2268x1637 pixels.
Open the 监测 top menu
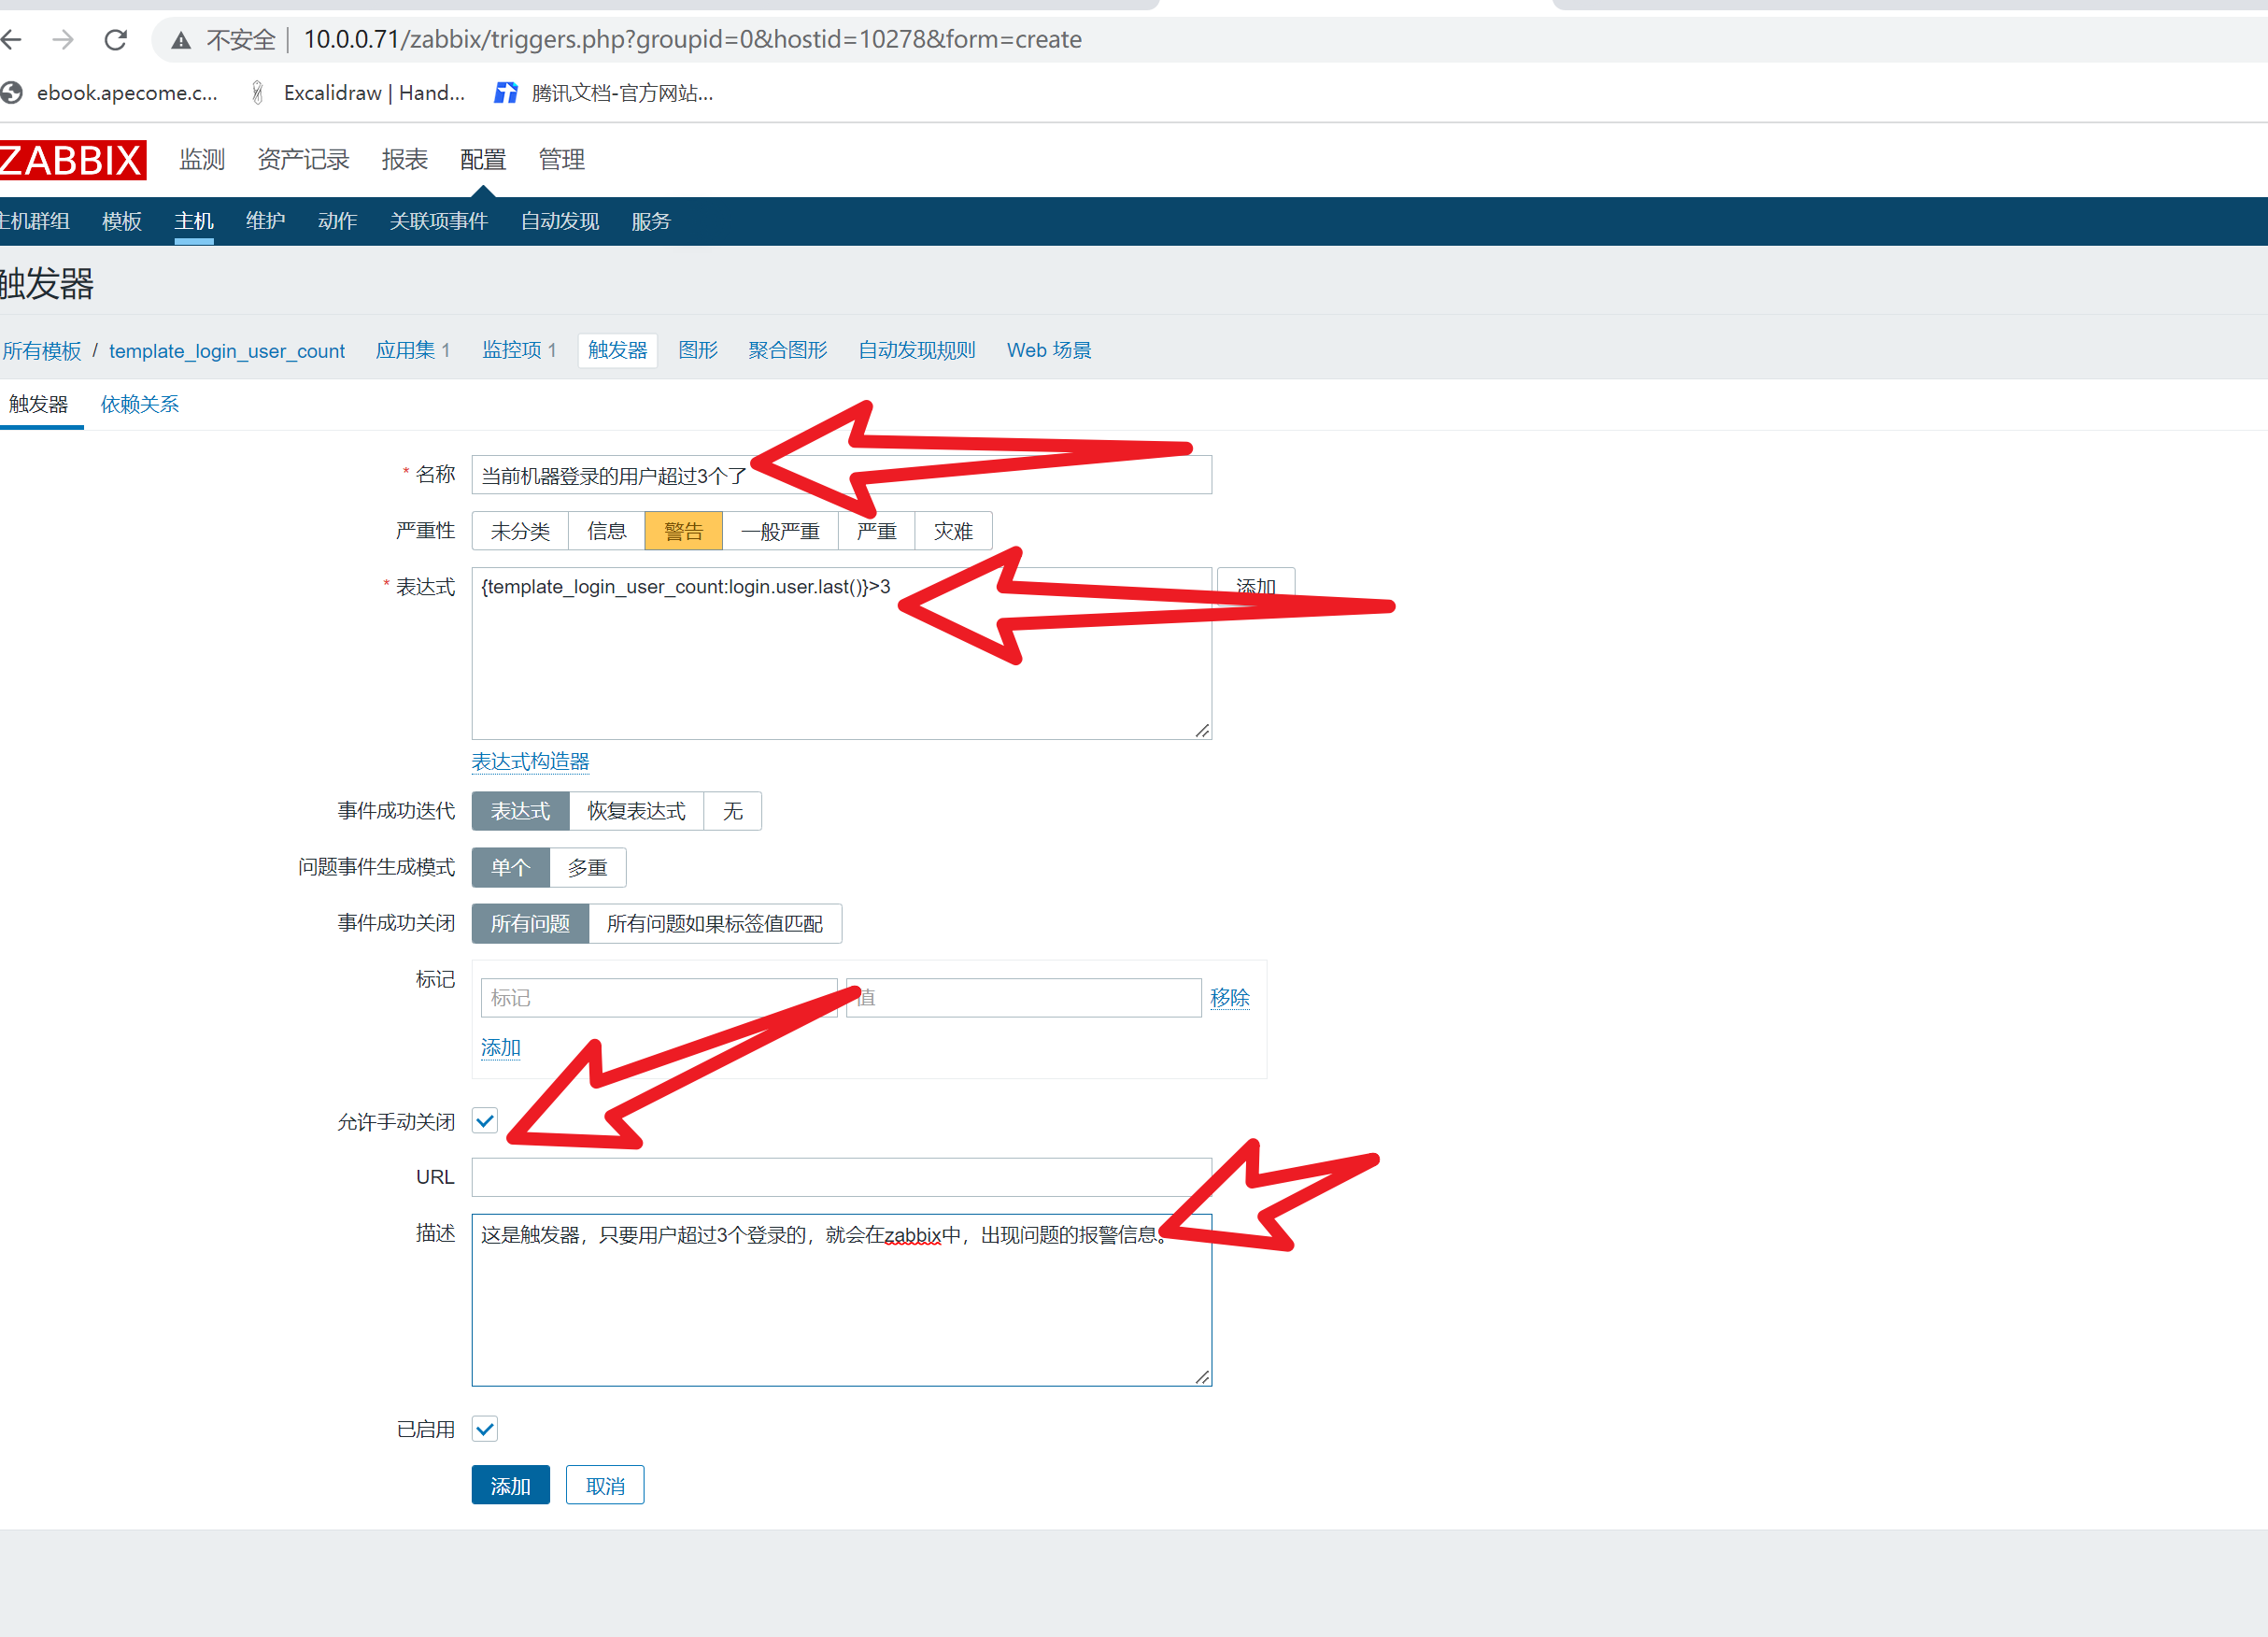202,160
